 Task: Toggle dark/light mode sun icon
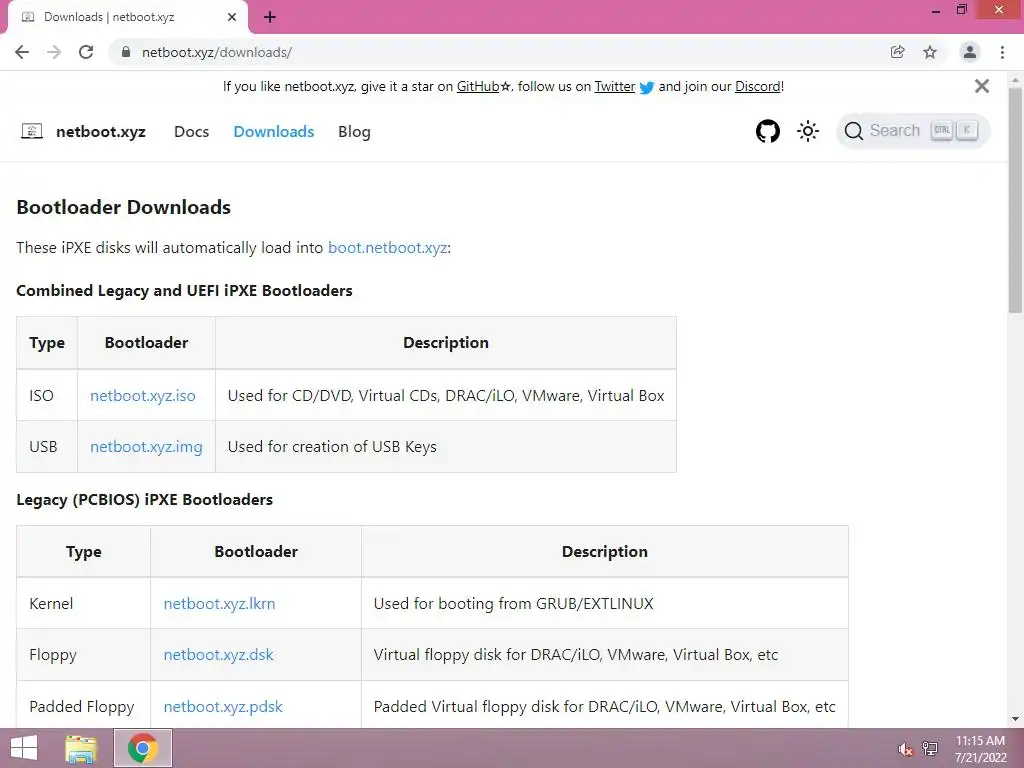(x=808, y=131)
